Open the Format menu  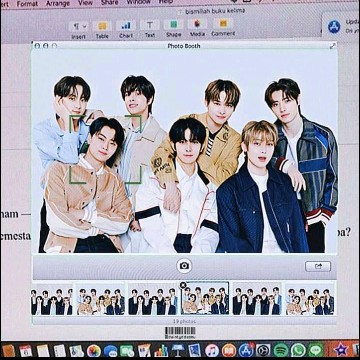(x=27, y=4)
